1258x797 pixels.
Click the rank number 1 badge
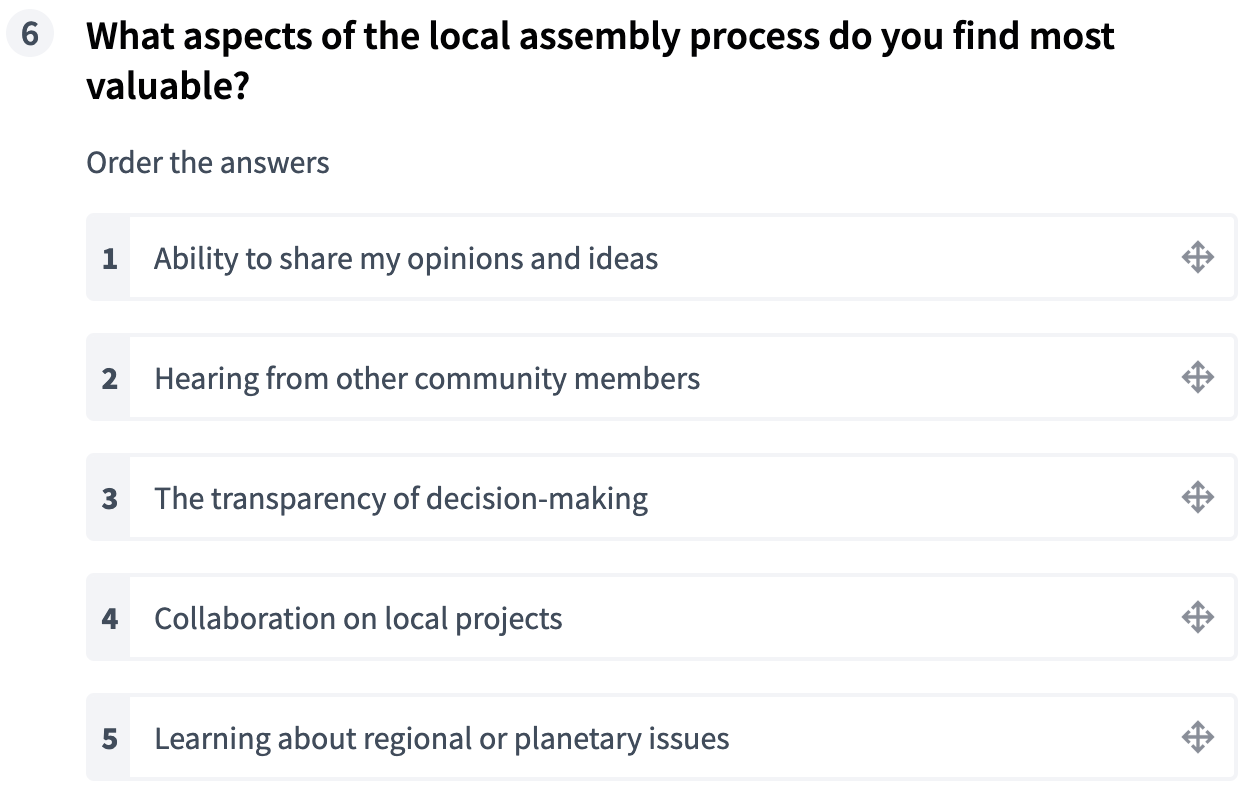tap(109, 259)
